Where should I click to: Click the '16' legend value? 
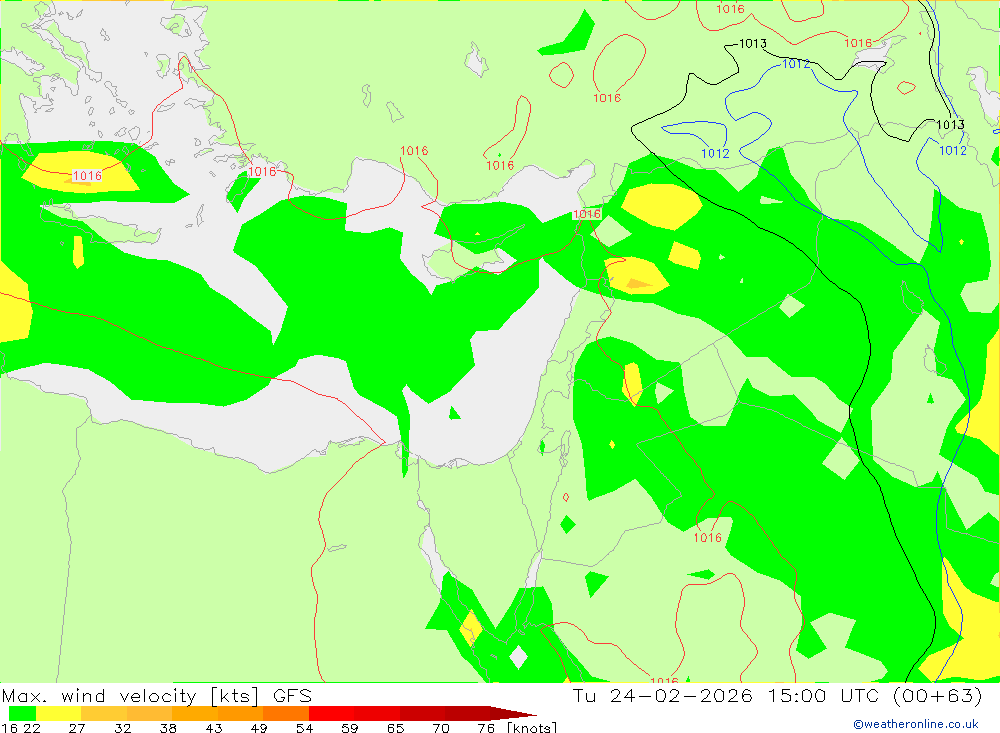[x=10, y=728]
